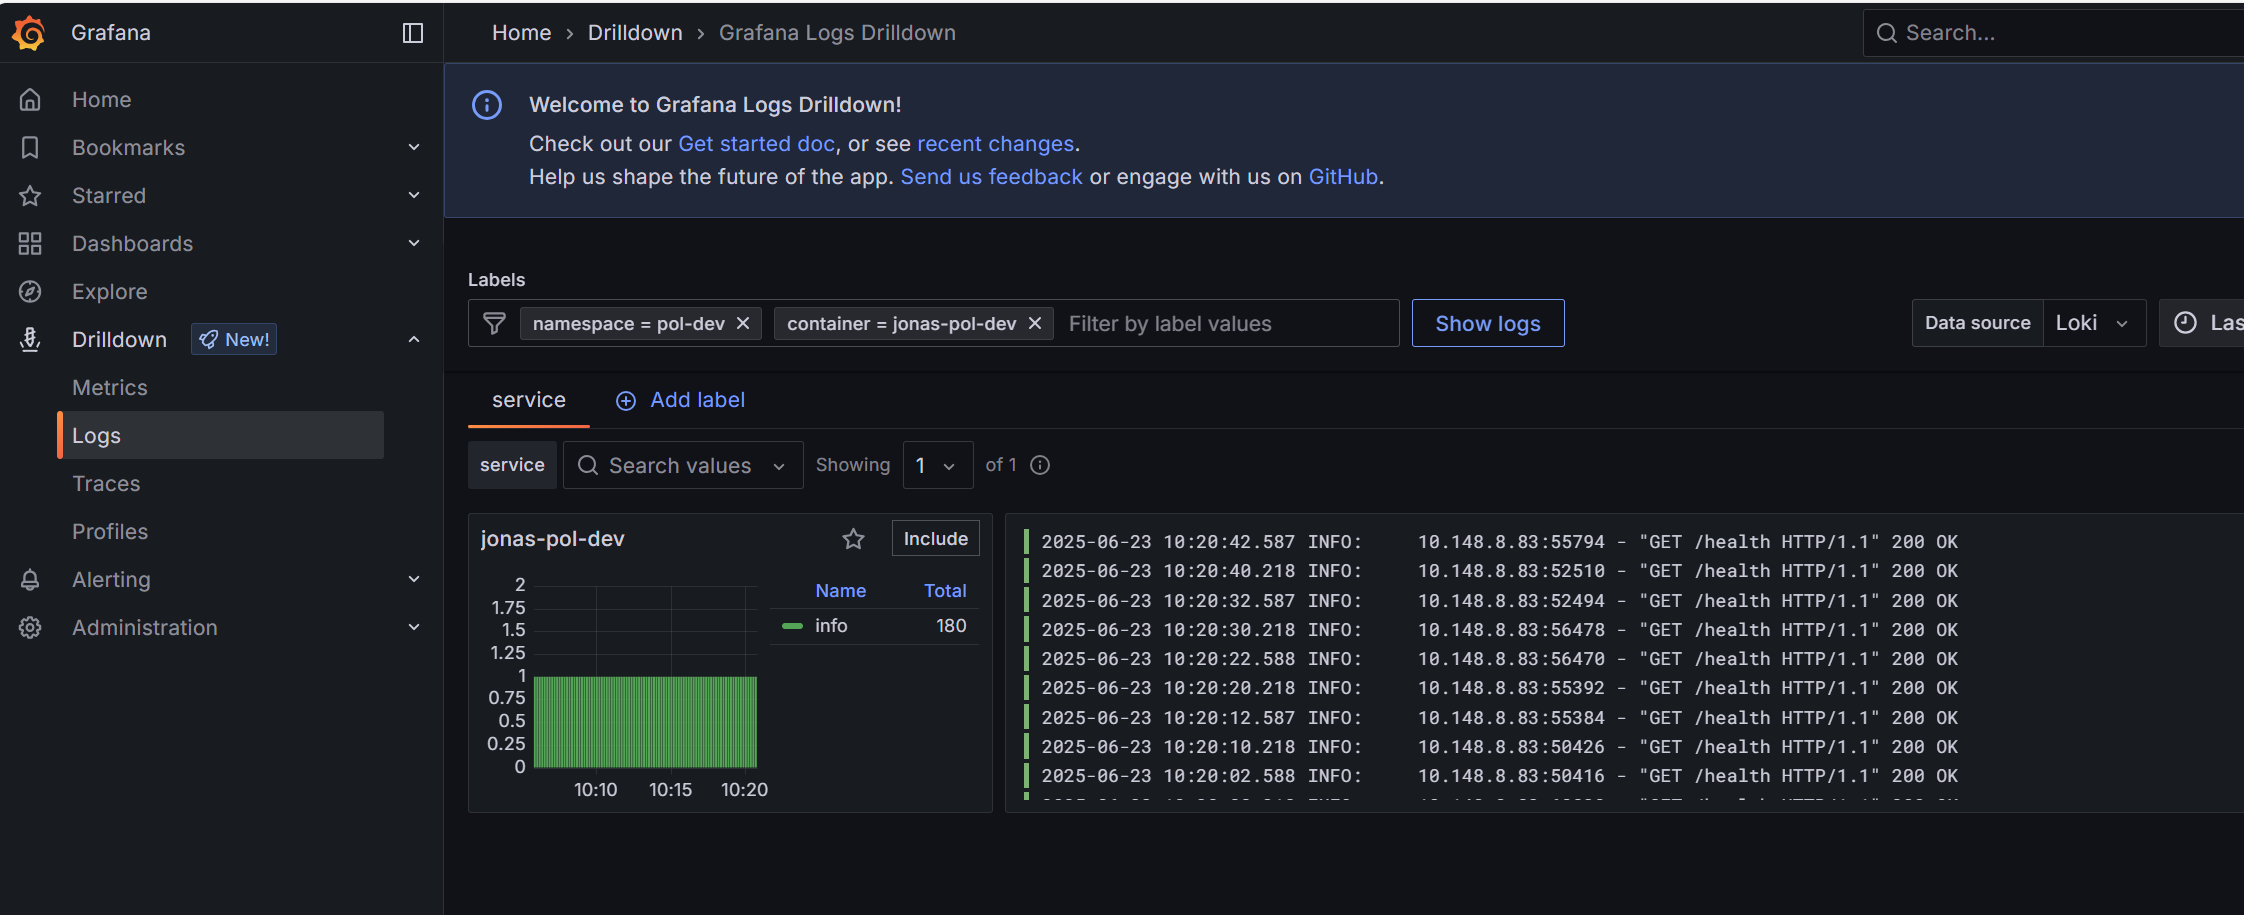Click the Administration gear icon

pos(30,628)
